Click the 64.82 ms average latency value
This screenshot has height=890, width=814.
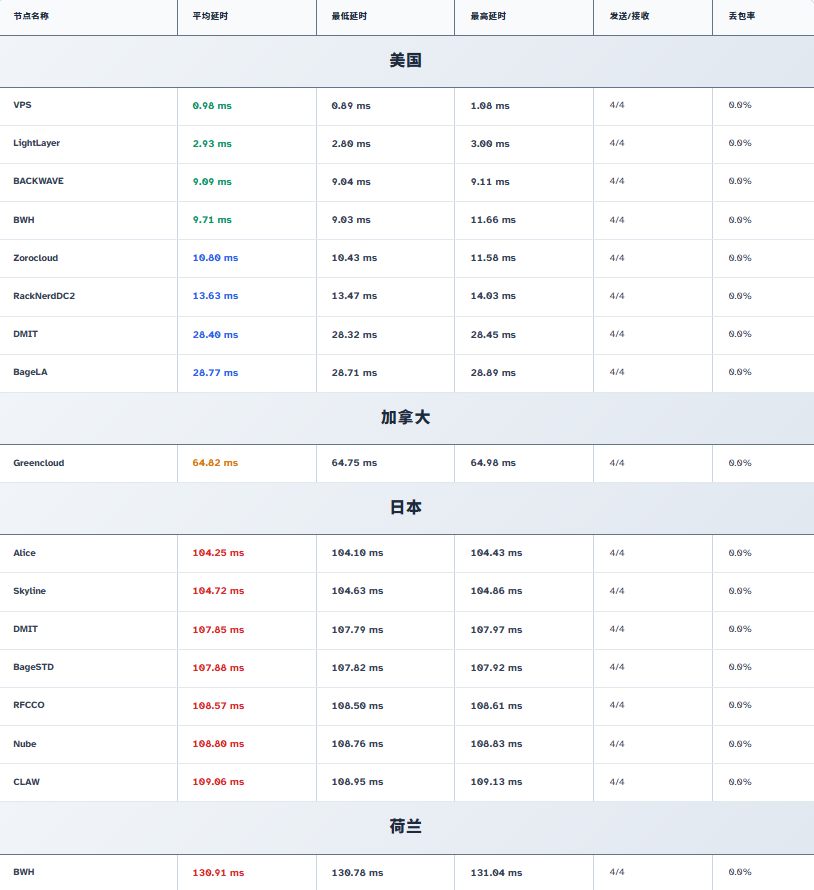pyautogui.click(x=215, y=463)
